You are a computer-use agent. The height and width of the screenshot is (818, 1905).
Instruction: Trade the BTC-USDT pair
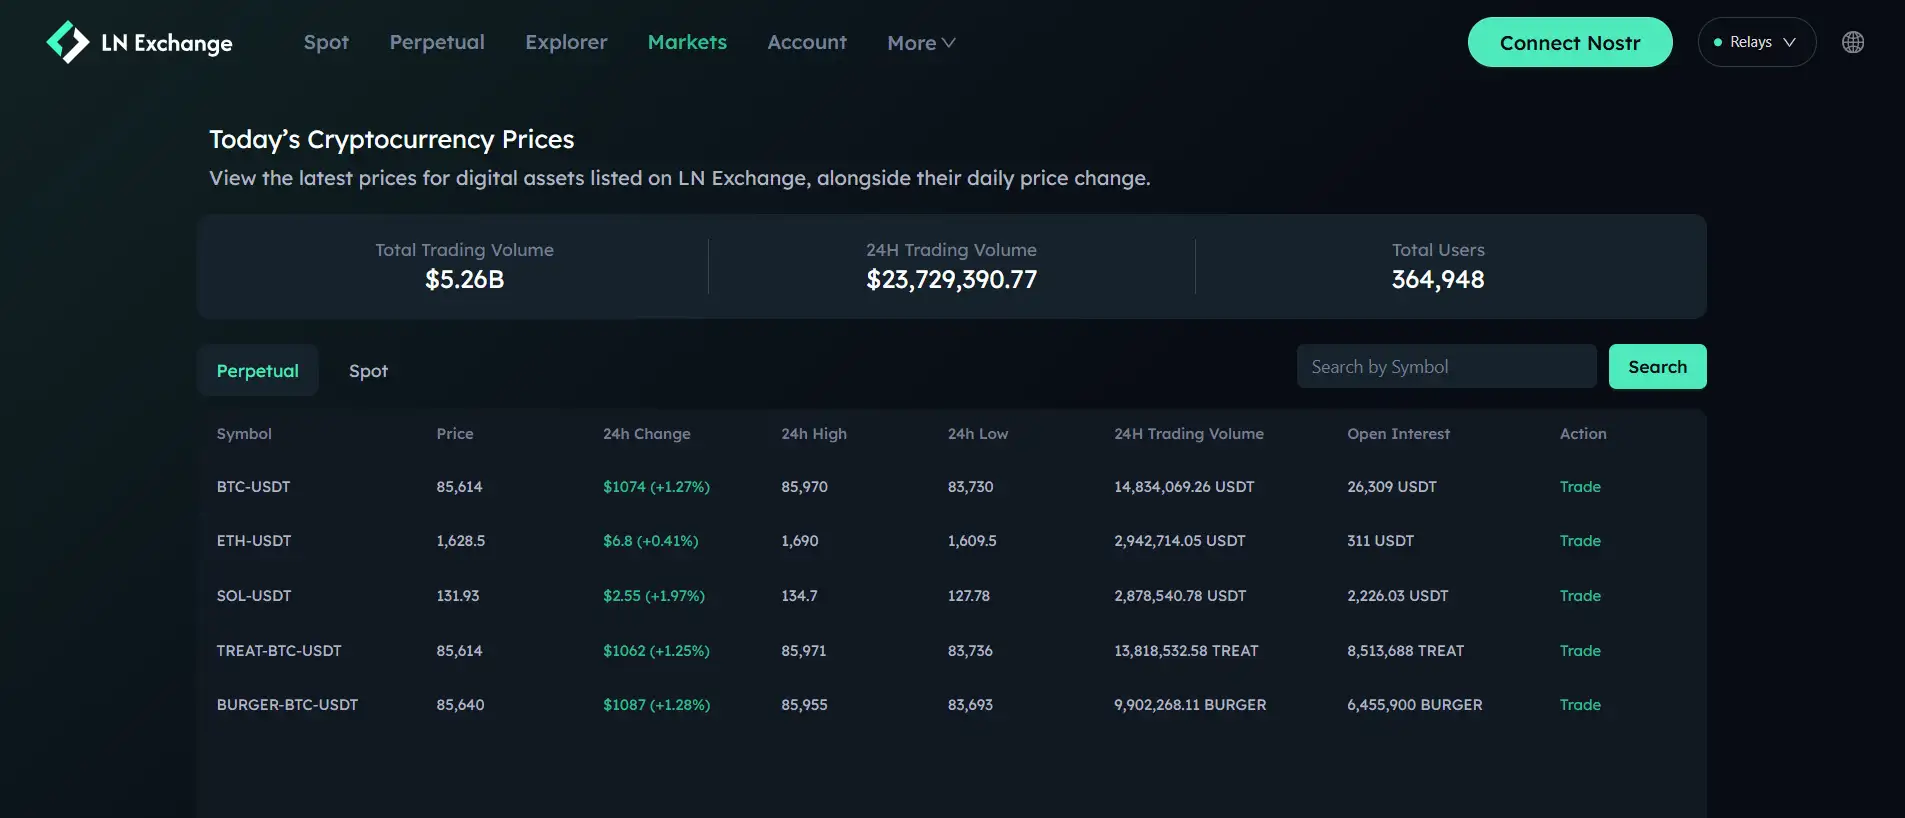point(1580,487)
